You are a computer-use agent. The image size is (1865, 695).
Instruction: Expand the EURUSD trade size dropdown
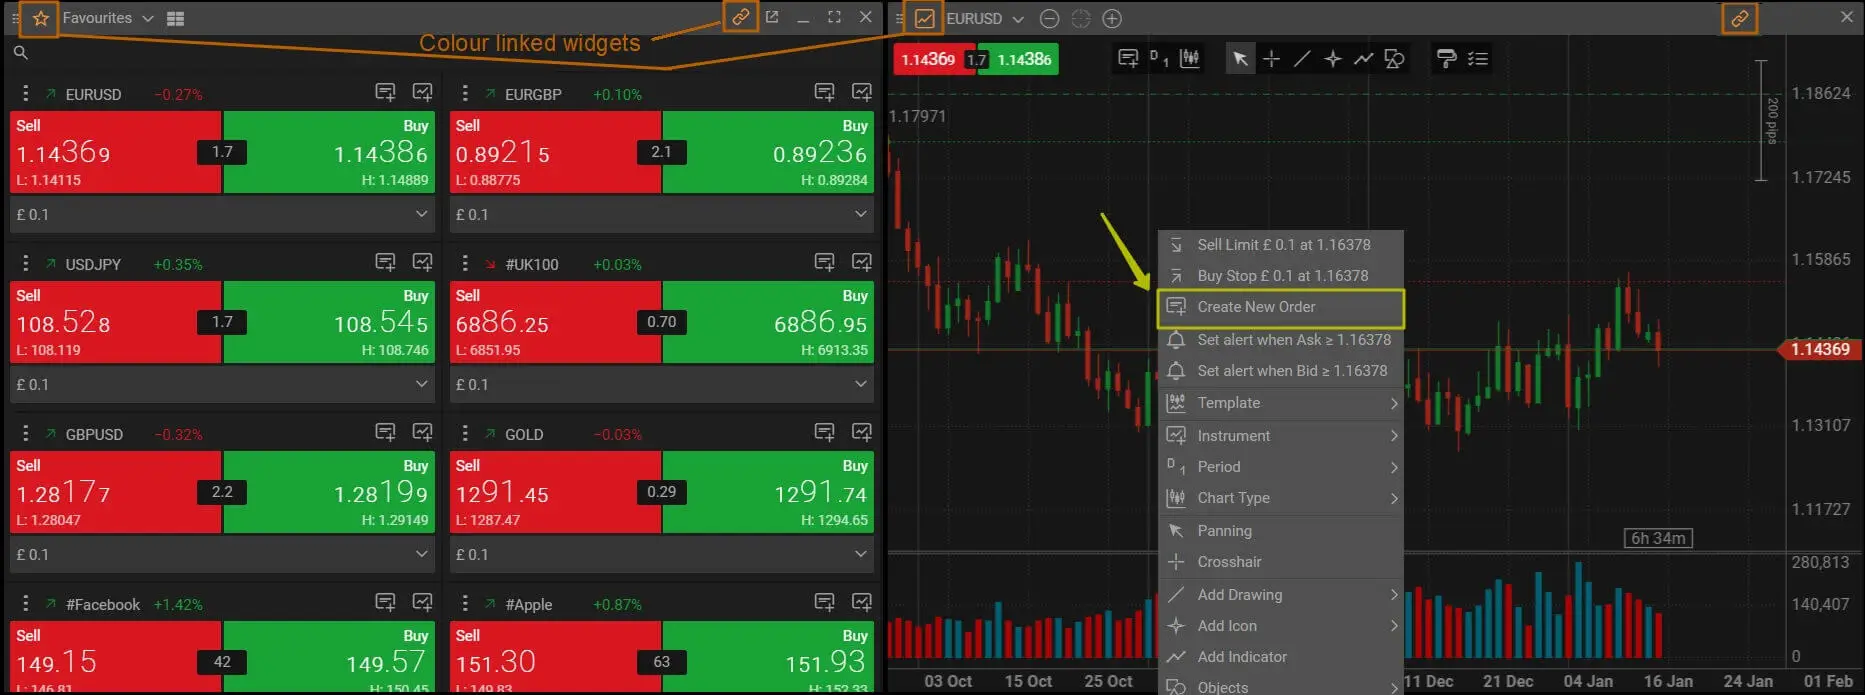point(222,214)
